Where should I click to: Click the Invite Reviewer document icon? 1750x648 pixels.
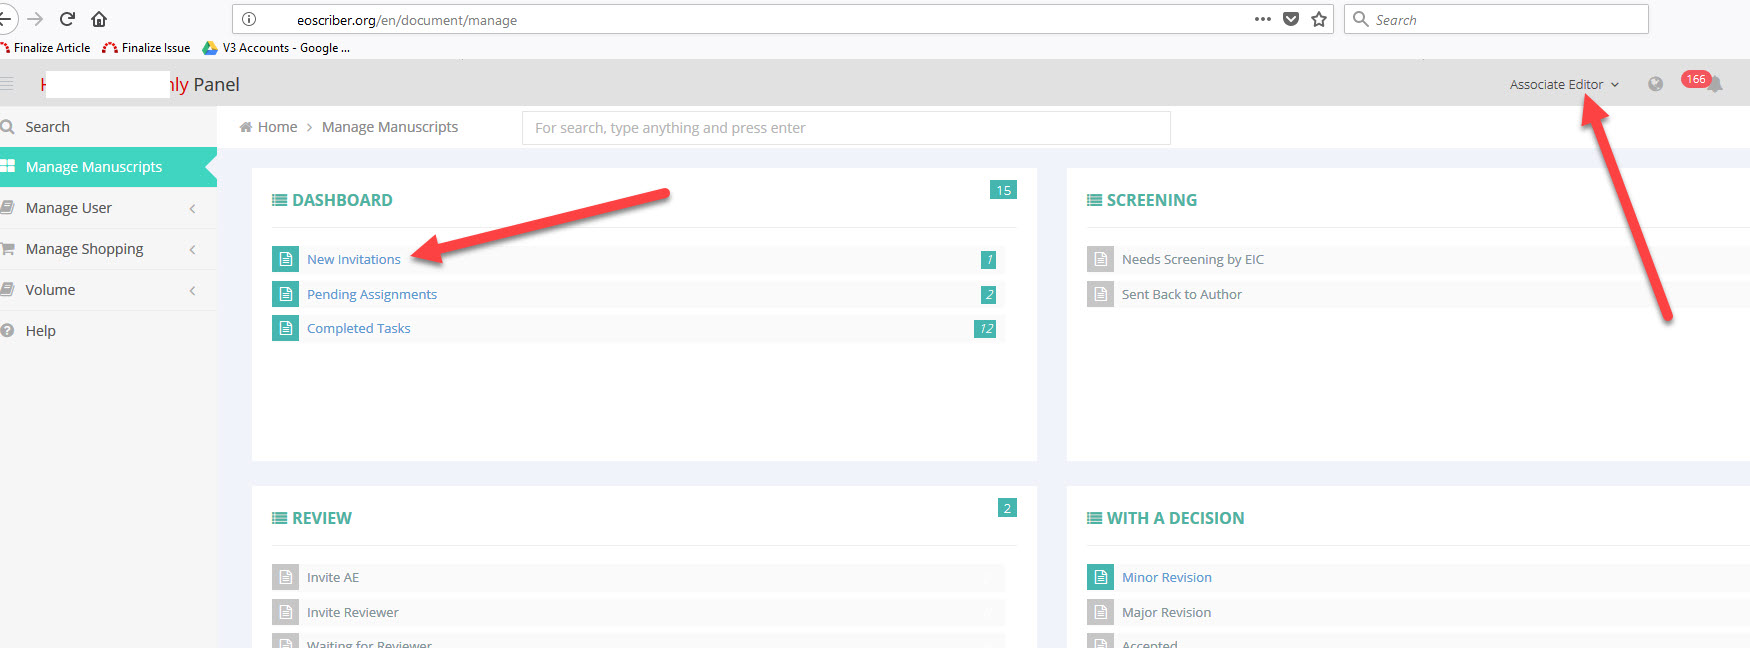pyautogui.click(x=285, y=612)
